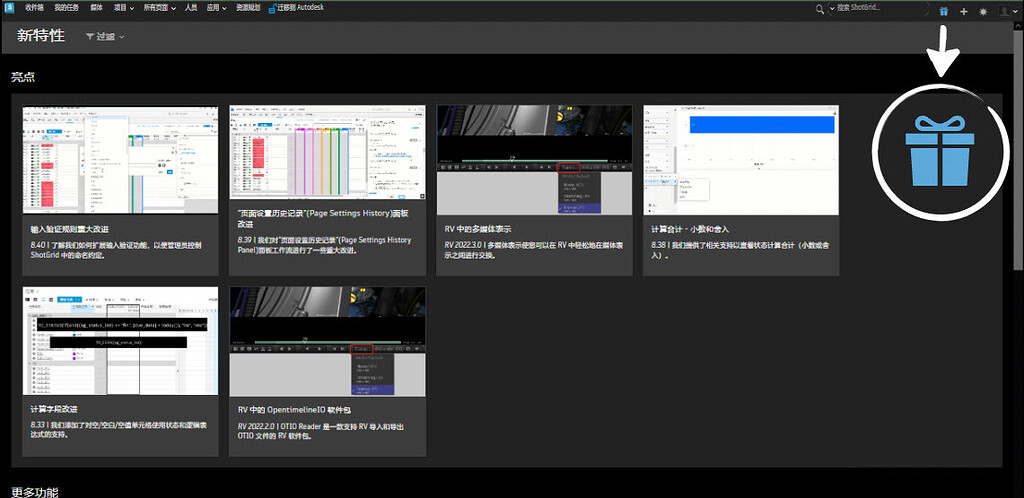The width and height of the screenshot is (1024, 498).
Task: Click the RV 中的多媒体表示 title
Action: coord(477,230)
